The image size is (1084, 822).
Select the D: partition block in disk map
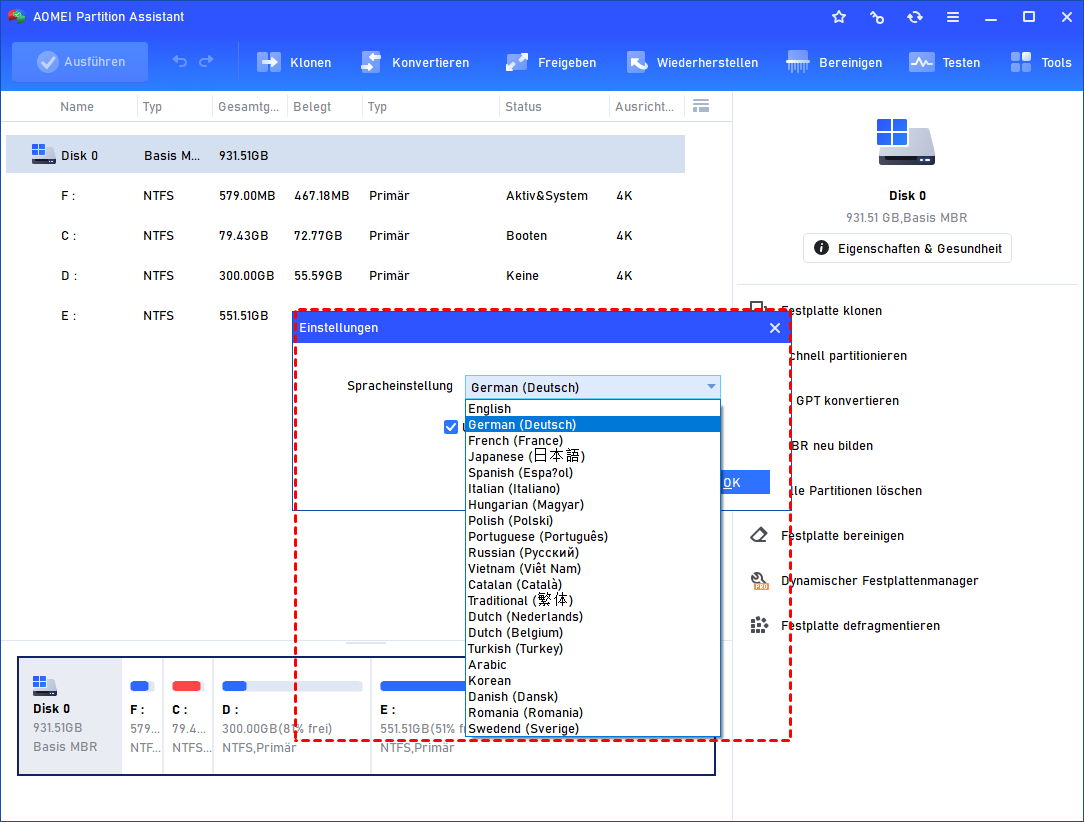(x=292, y=716)
